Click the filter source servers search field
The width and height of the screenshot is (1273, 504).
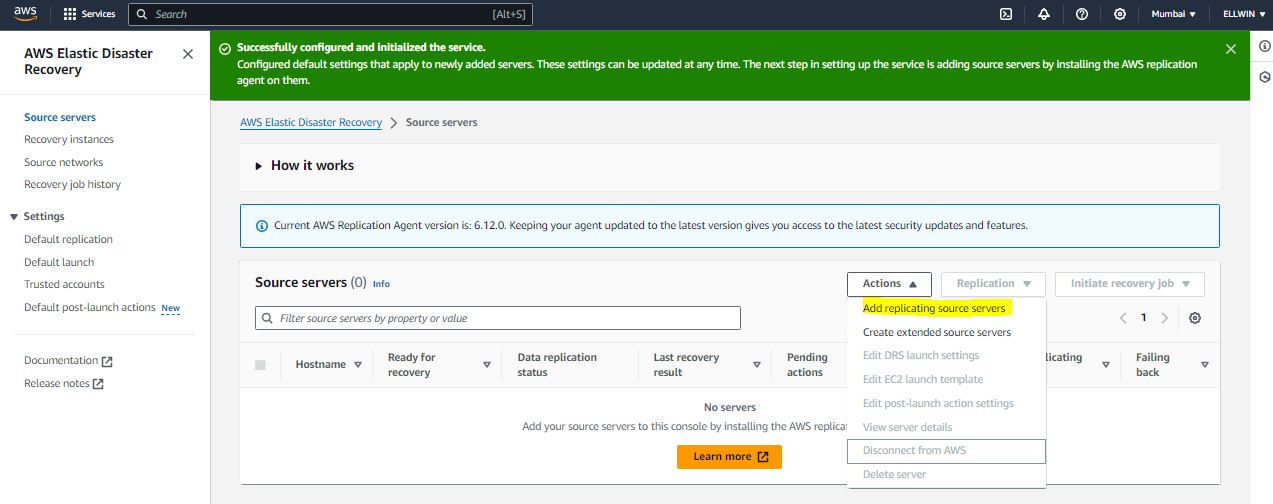498,318
